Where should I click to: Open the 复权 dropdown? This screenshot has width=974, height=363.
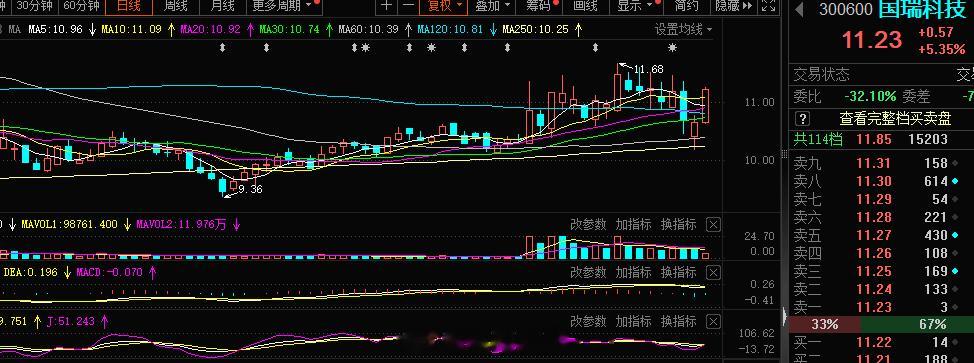pos(445,6)
